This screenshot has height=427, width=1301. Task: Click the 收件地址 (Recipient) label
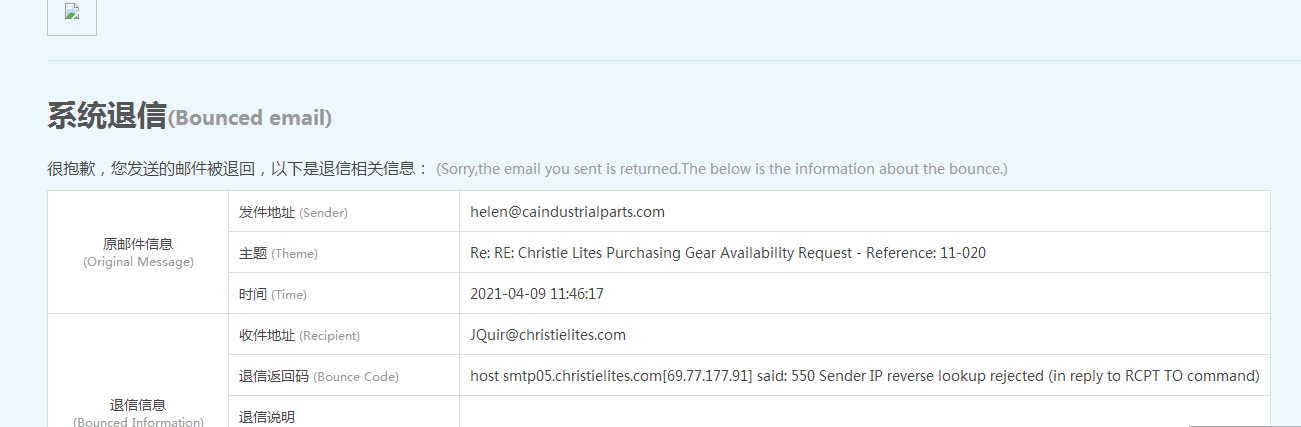coord(299,335)
